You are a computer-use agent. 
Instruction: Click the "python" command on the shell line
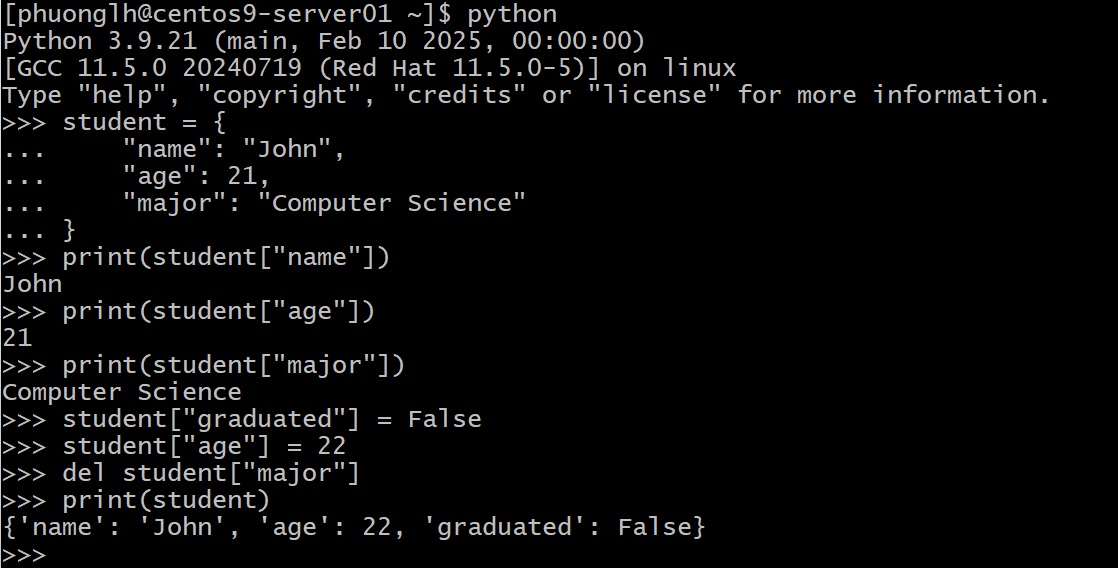pos(512,14)
